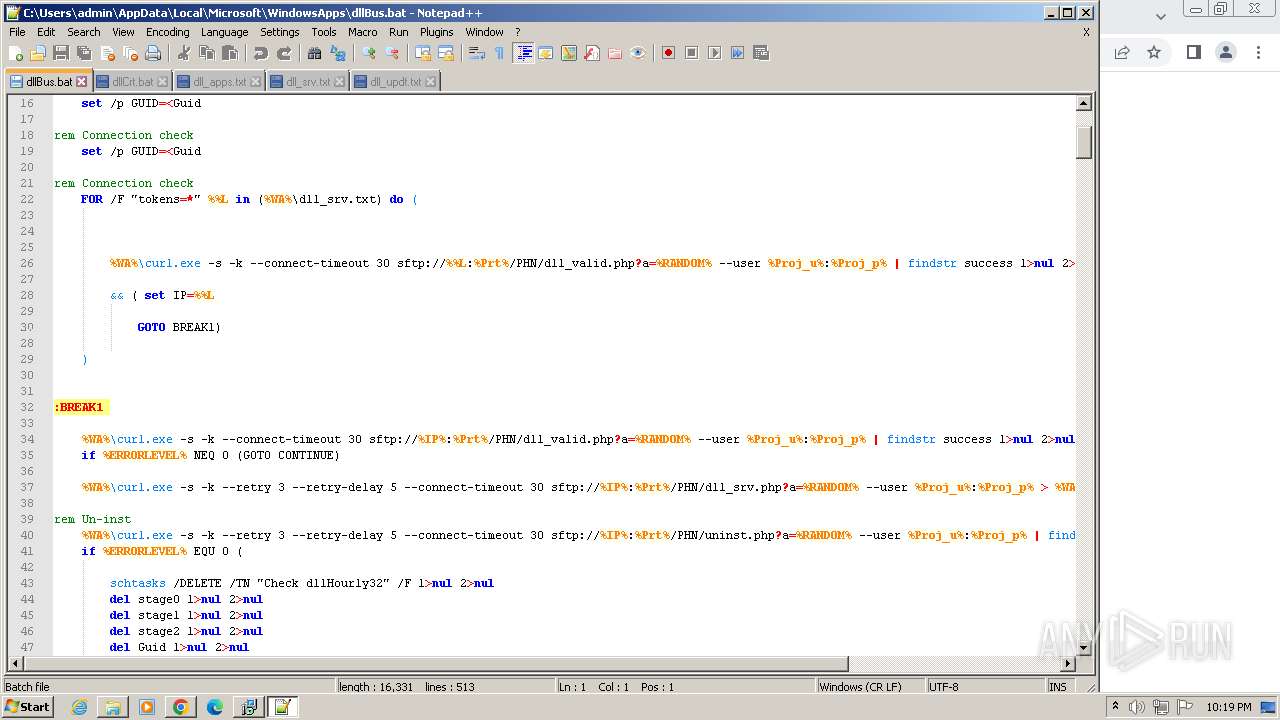Toggle synchronized horizontal scrolling icon
1280x720 pixels.
point(446,53)
